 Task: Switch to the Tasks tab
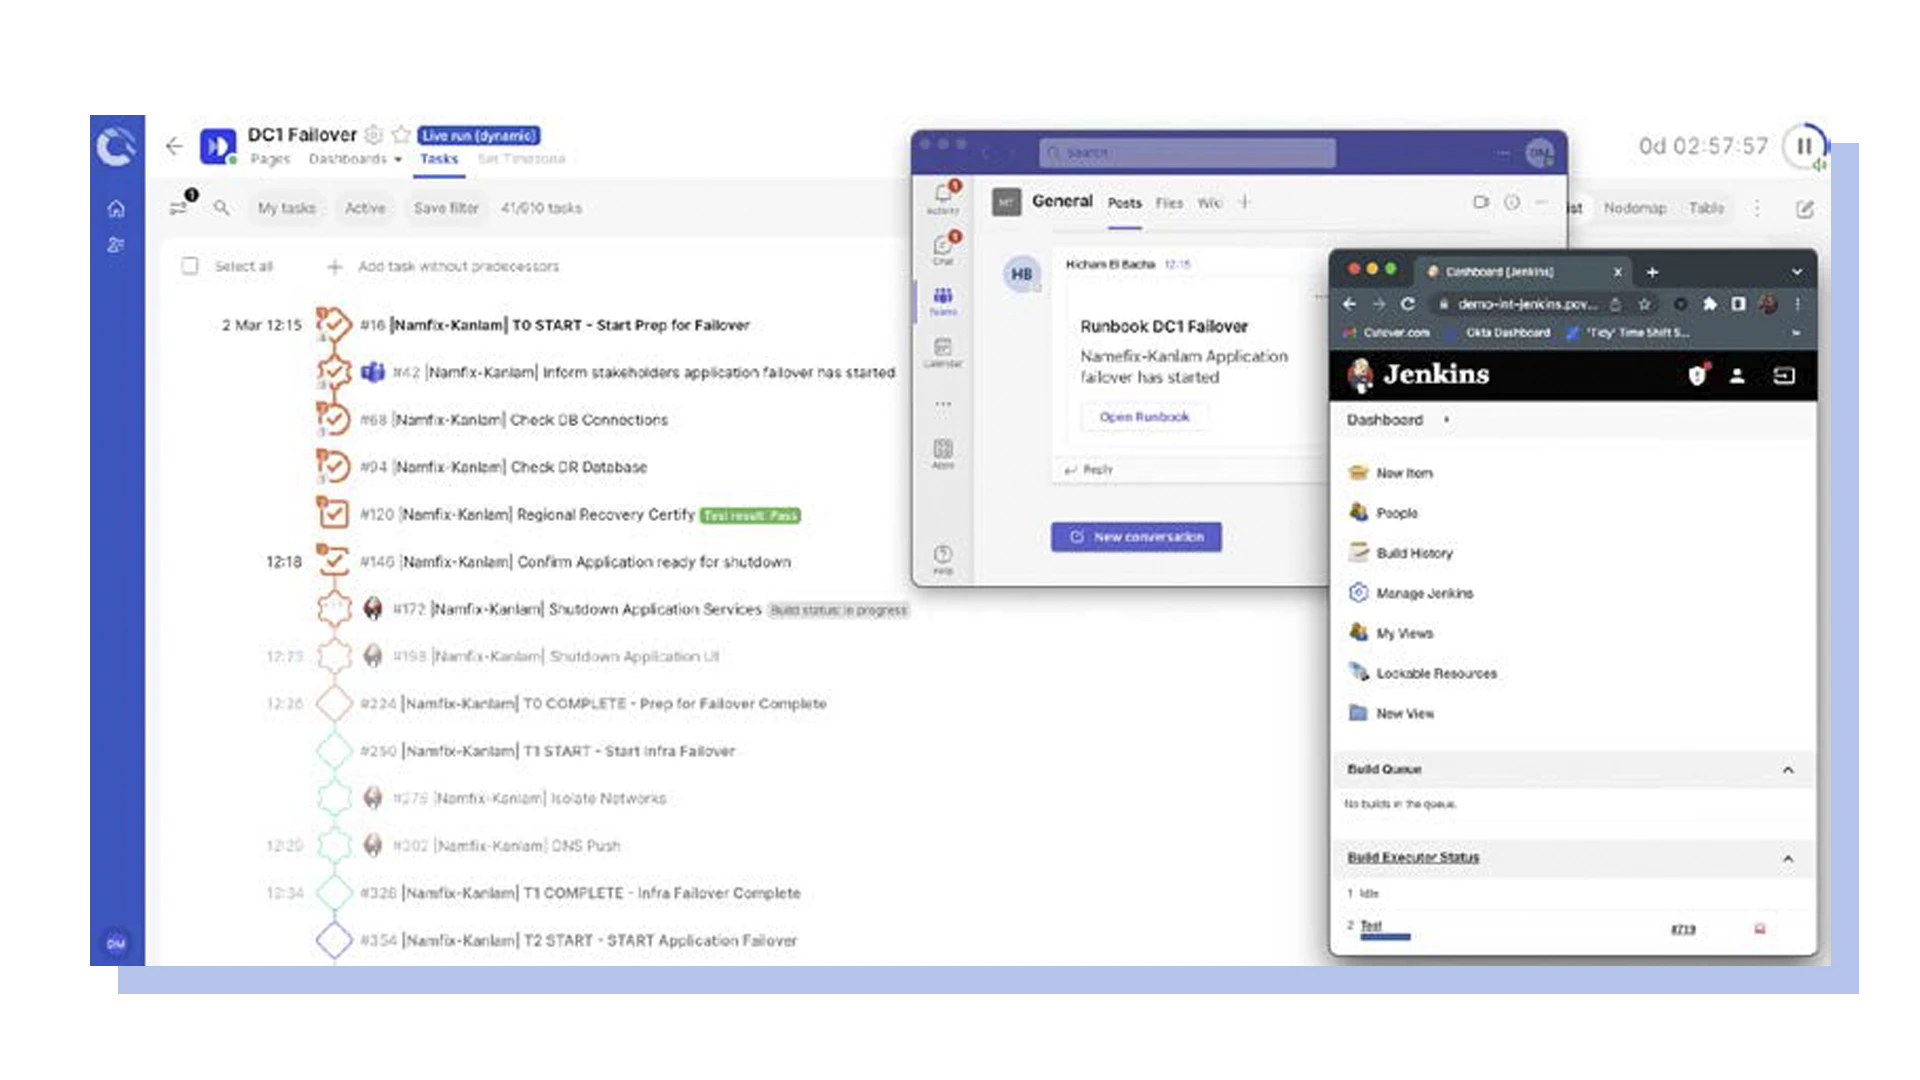pyautogui.click(x=439, y=159)
